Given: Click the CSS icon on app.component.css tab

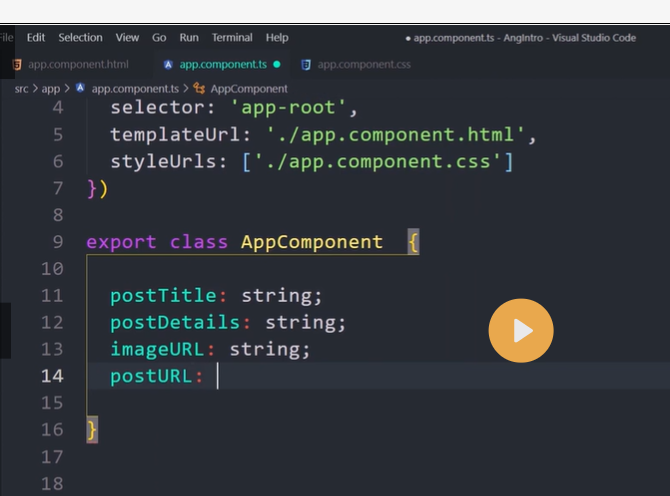Looking at the screenshot, I should [x=305, y=64].
